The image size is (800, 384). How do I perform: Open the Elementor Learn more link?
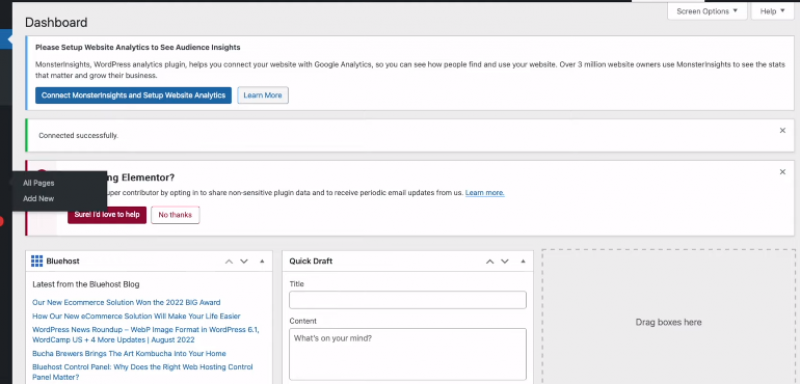coord(485,193)
